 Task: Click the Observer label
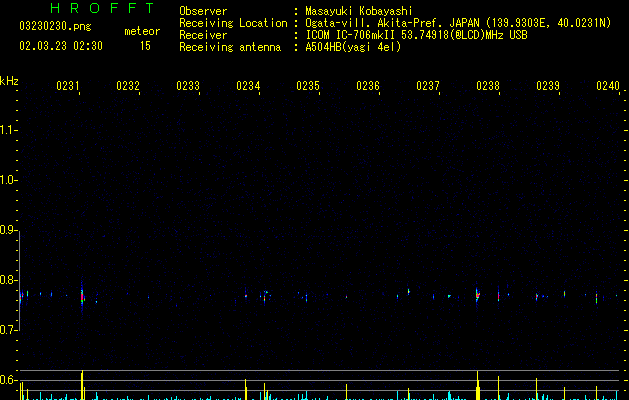pos(203,11)
